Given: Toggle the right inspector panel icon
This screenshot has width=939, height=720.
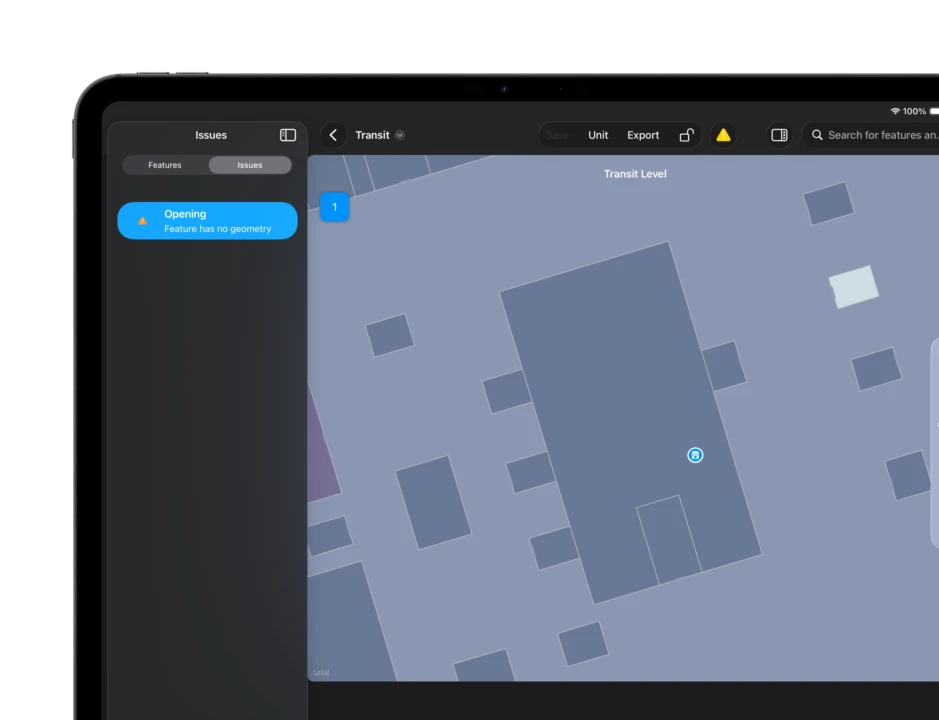Looking at the screenshot, I should click(779, 135).
